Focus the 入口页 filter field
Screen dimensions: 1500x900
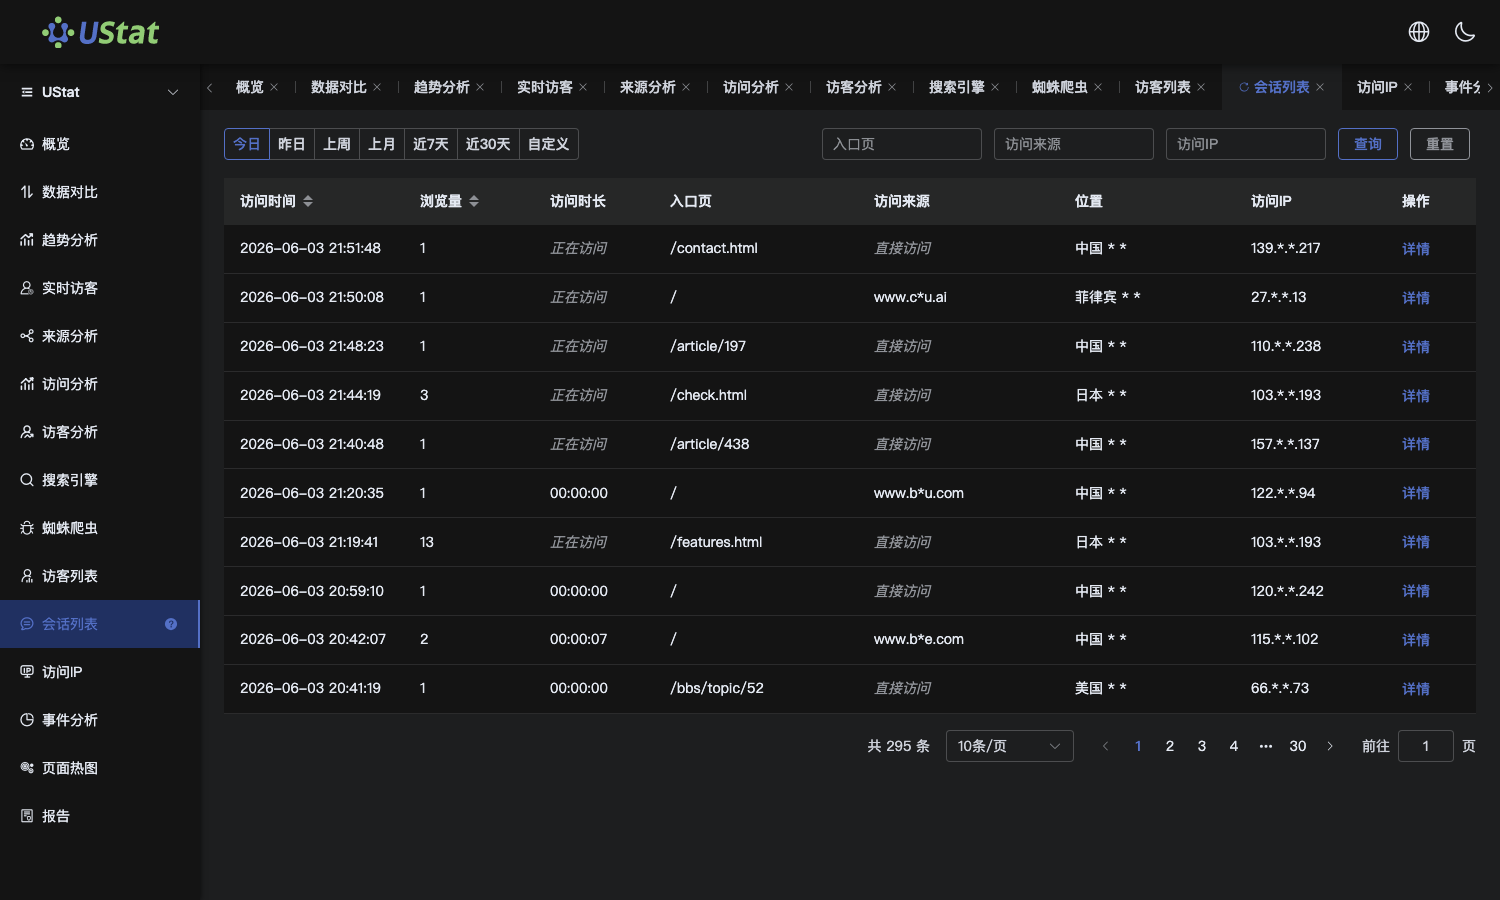coord(902,144)
